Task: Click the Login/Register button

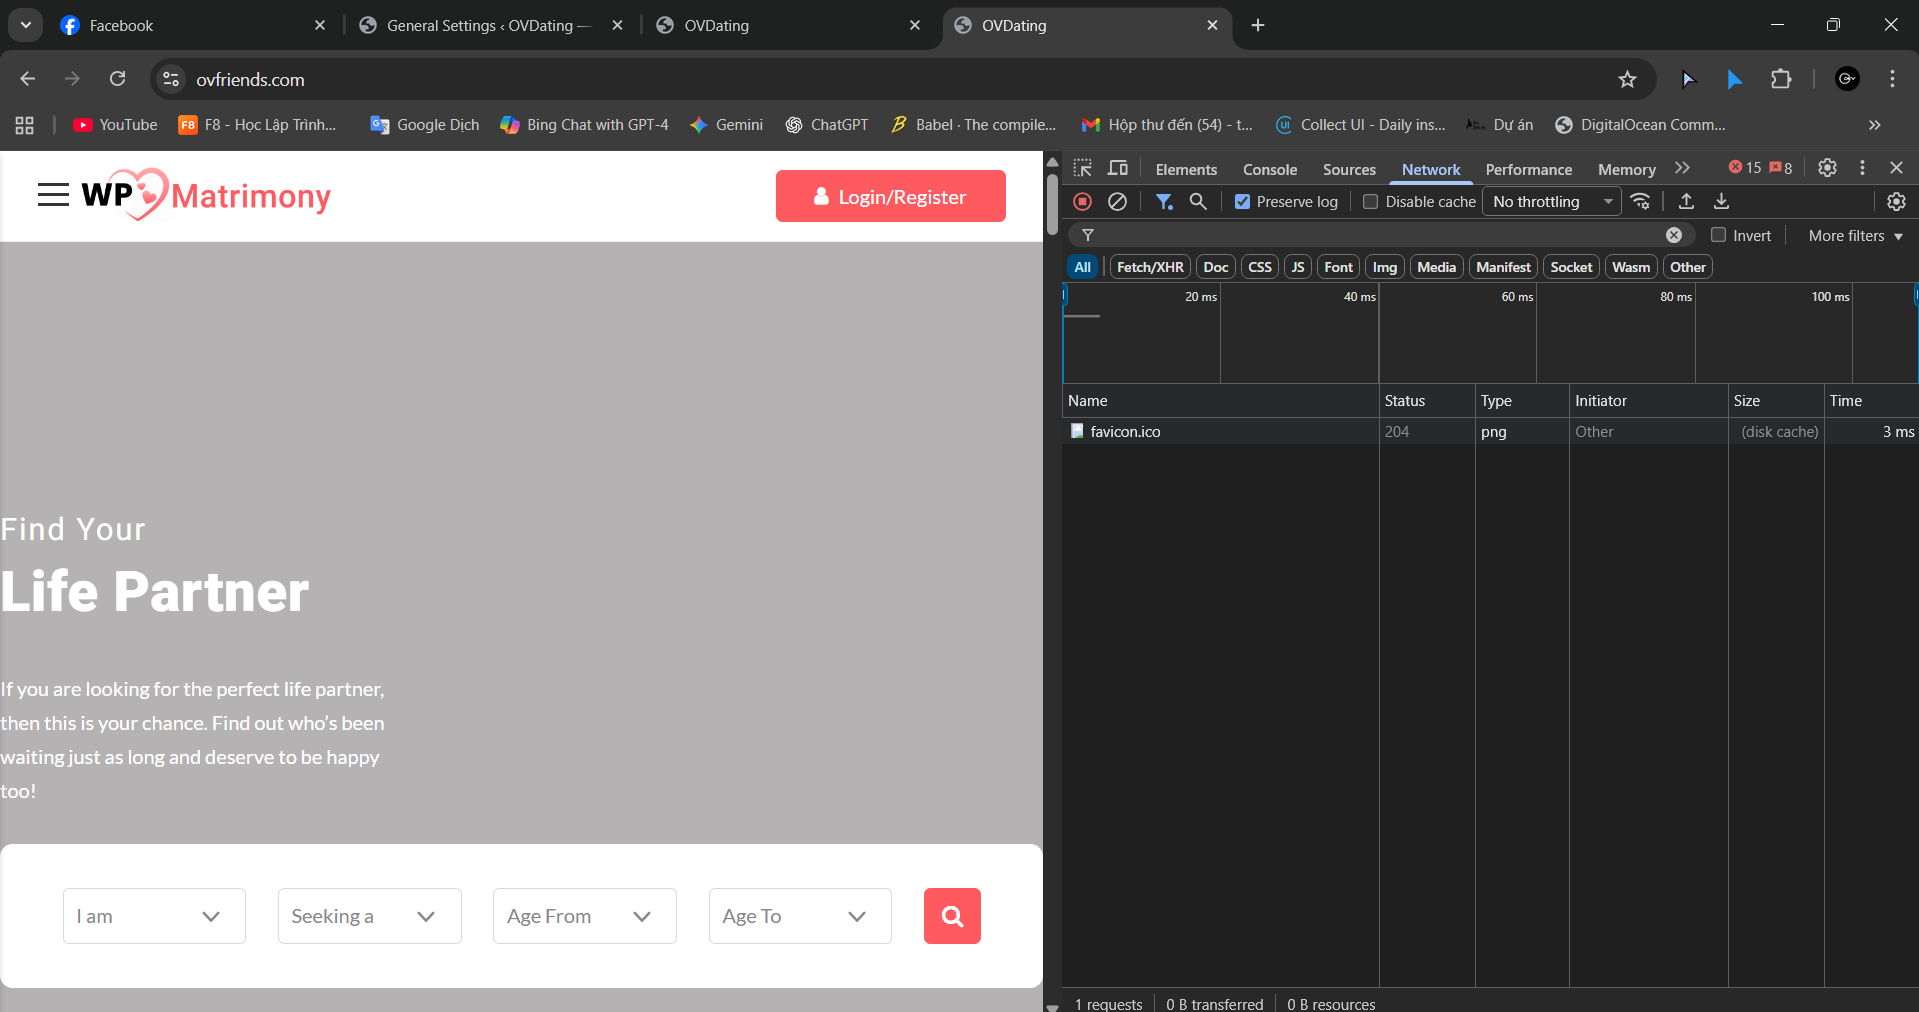Action: [890, 196]
